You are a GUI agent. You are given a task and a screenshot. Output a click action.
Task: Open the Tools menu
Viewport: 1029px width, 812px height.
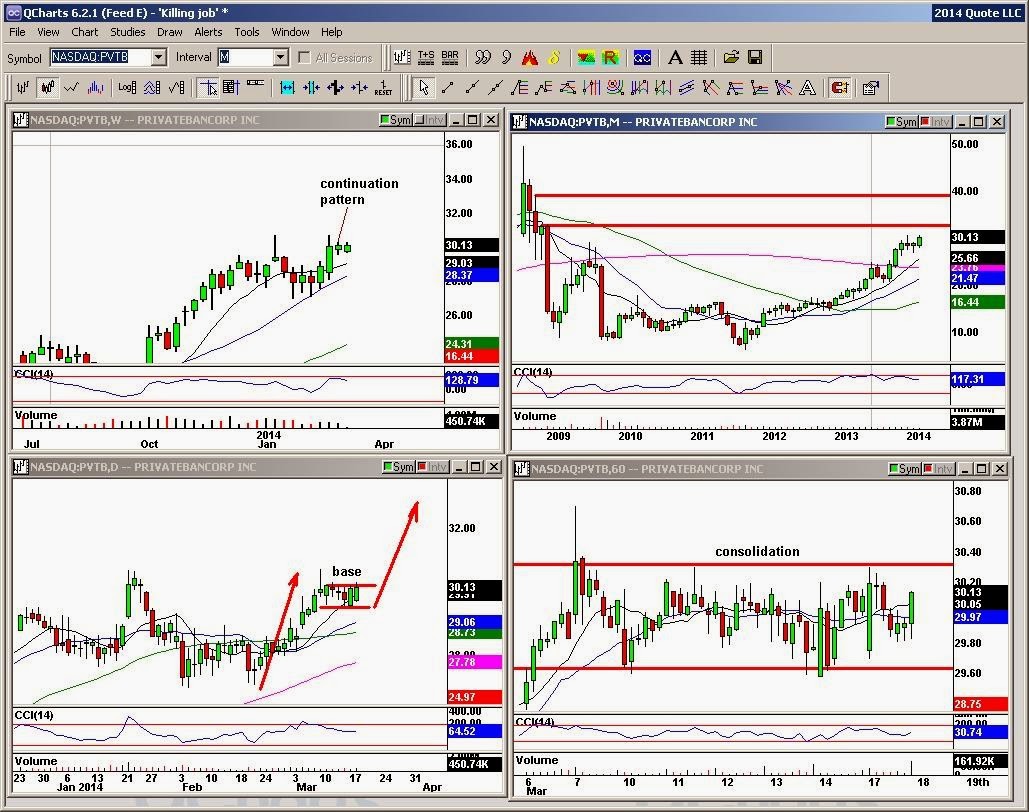[247, 32]
